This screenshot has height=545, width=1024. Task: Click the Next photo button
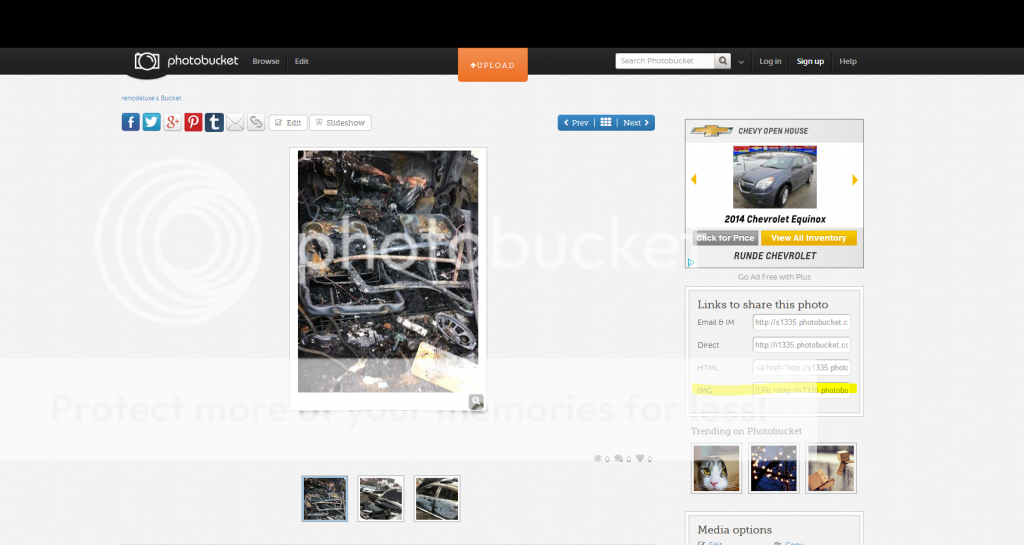tap(636, 123)
